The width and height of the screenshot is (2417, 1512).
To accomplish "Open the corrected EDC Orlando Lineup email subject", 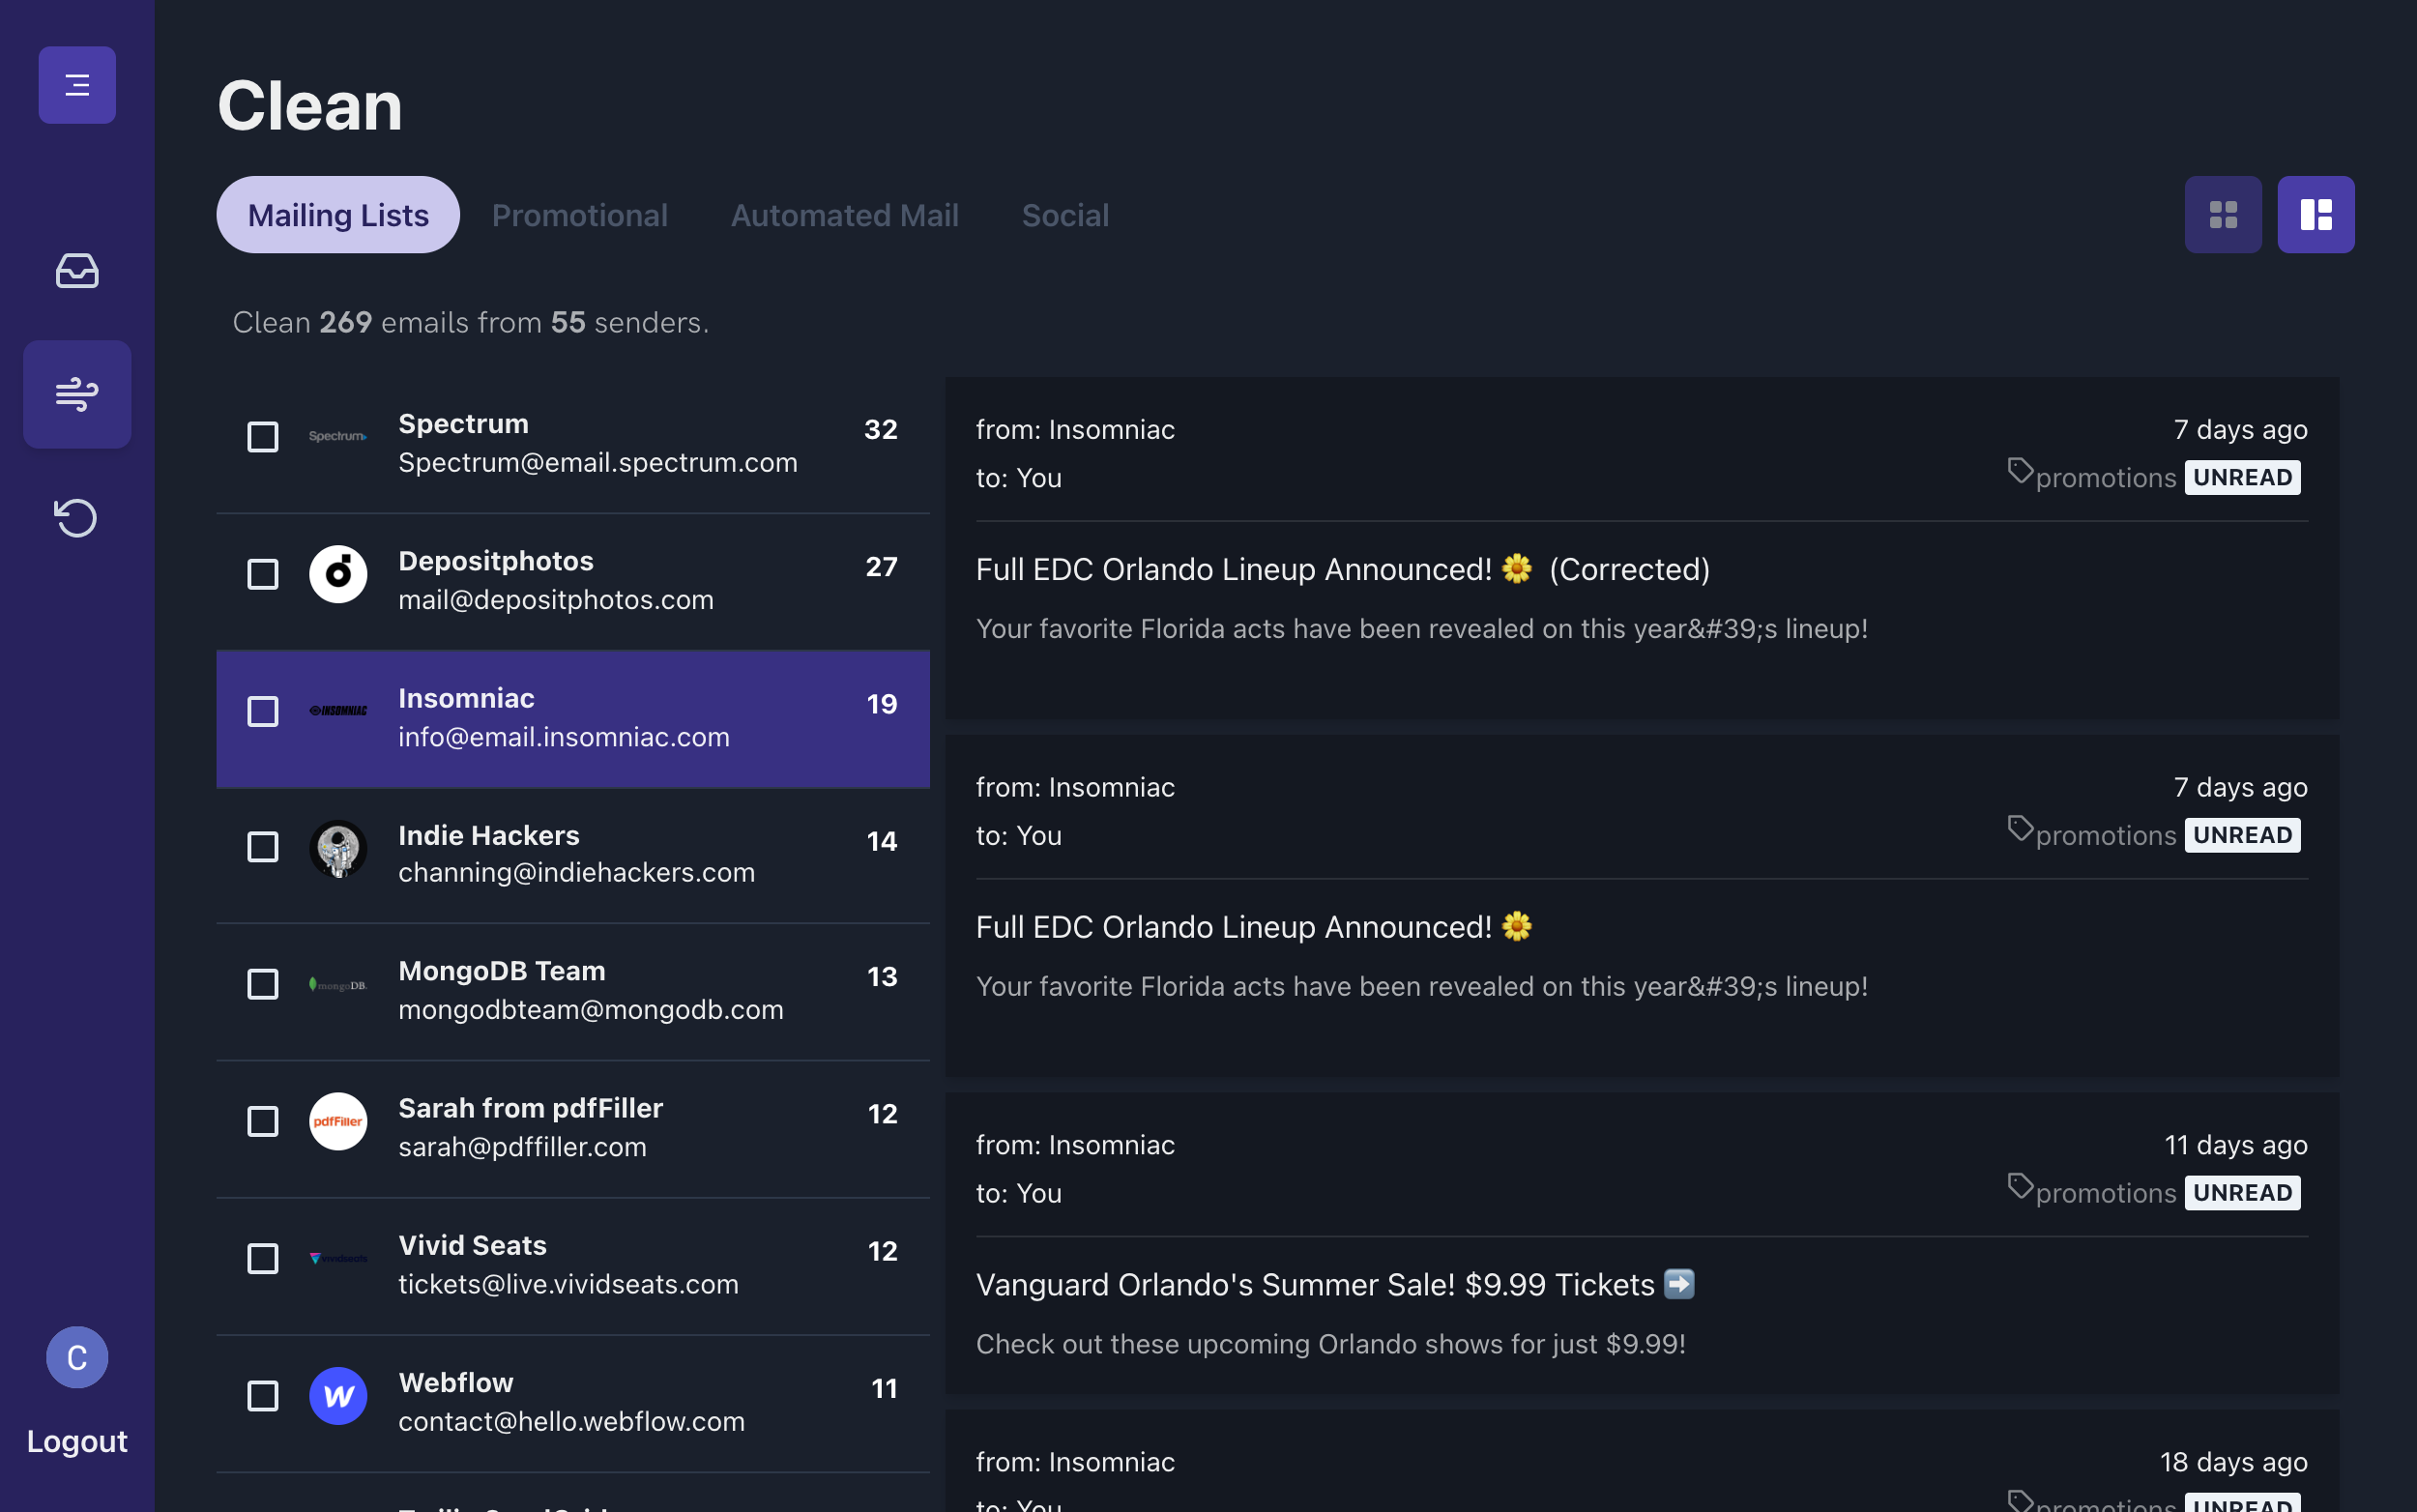I will 1342,569.
